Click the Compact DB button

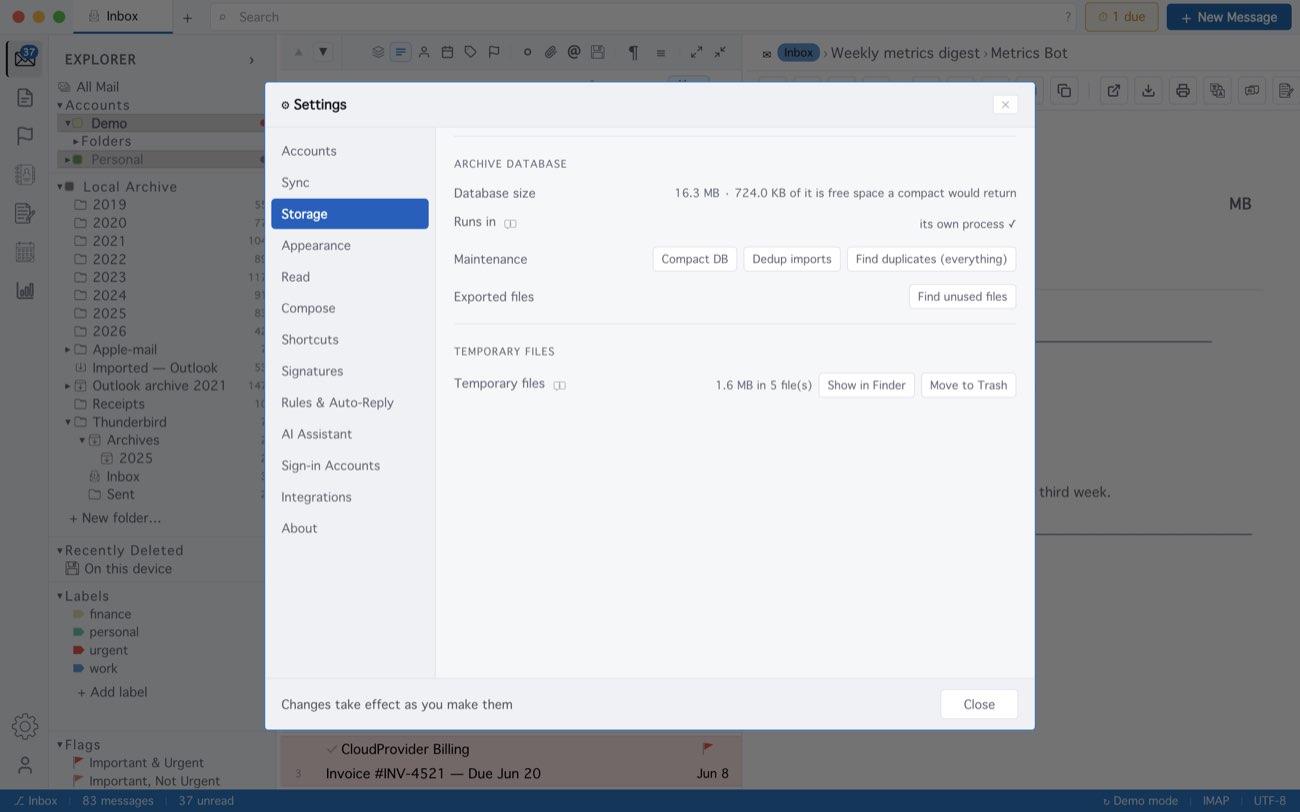click(x=695, y=259)
